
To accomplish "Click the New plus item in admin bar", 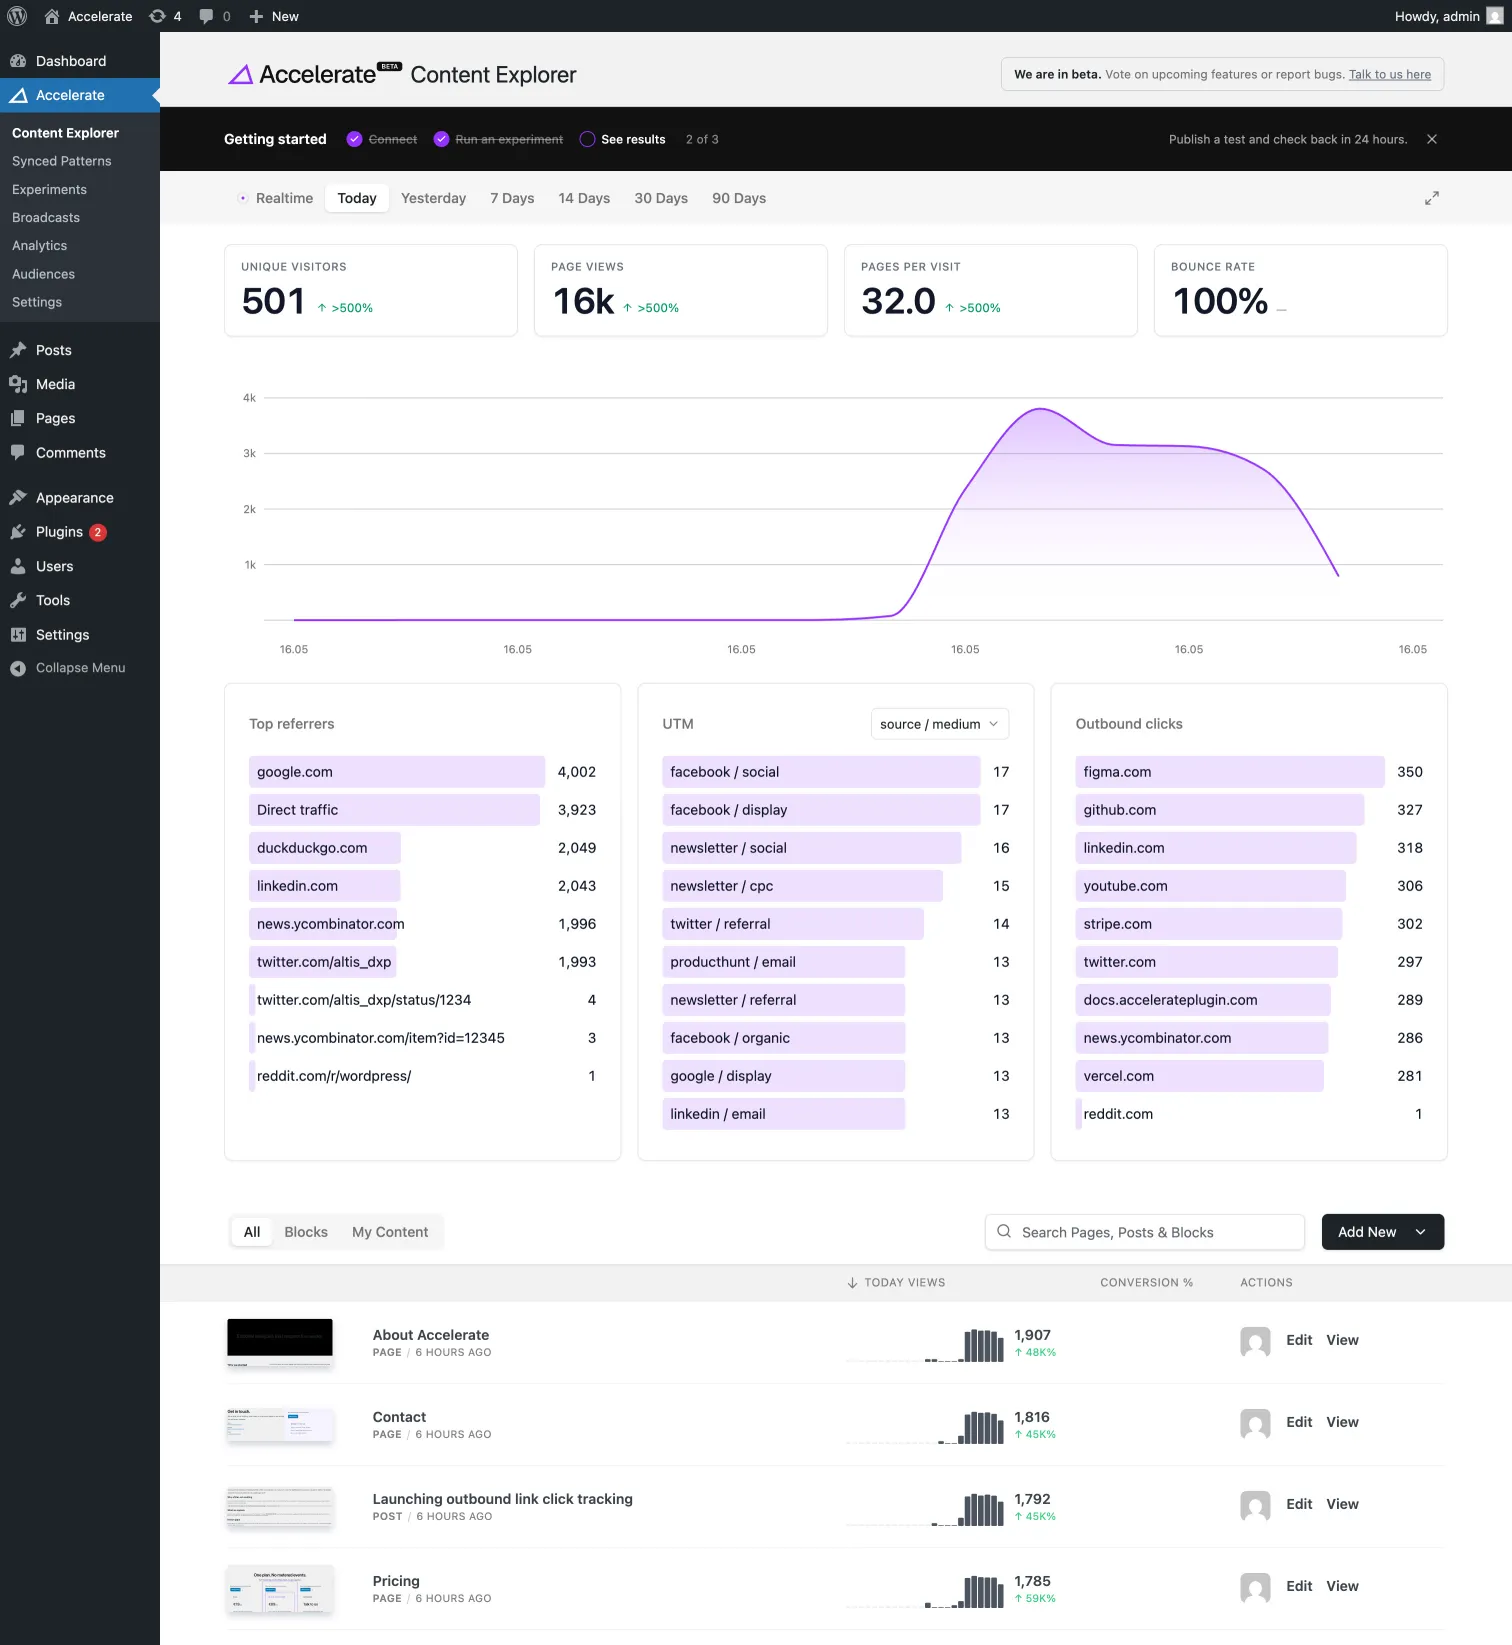I will [x=274, y=16].
